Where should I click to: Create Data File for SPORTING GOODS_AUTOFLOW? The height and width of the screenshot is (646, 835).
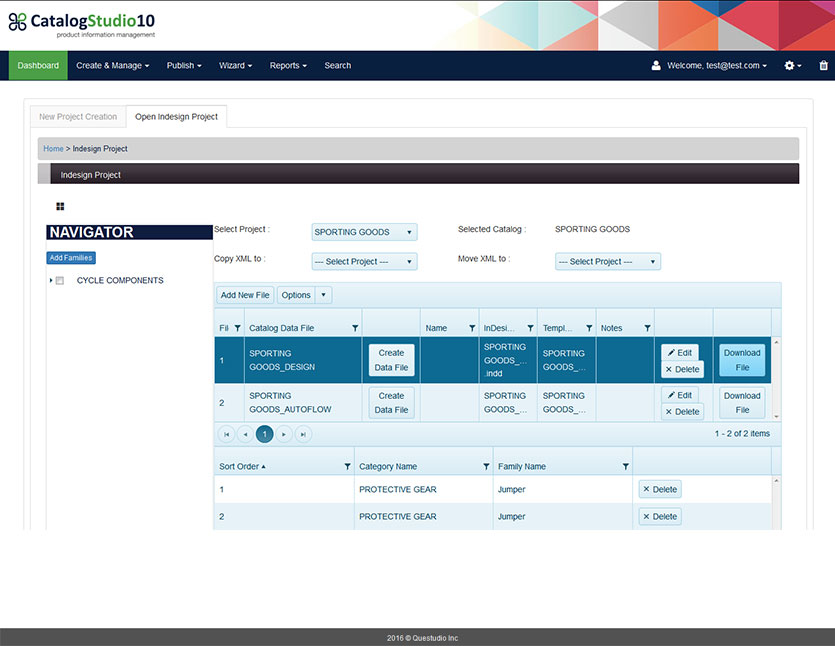click(x=391, y=403)
